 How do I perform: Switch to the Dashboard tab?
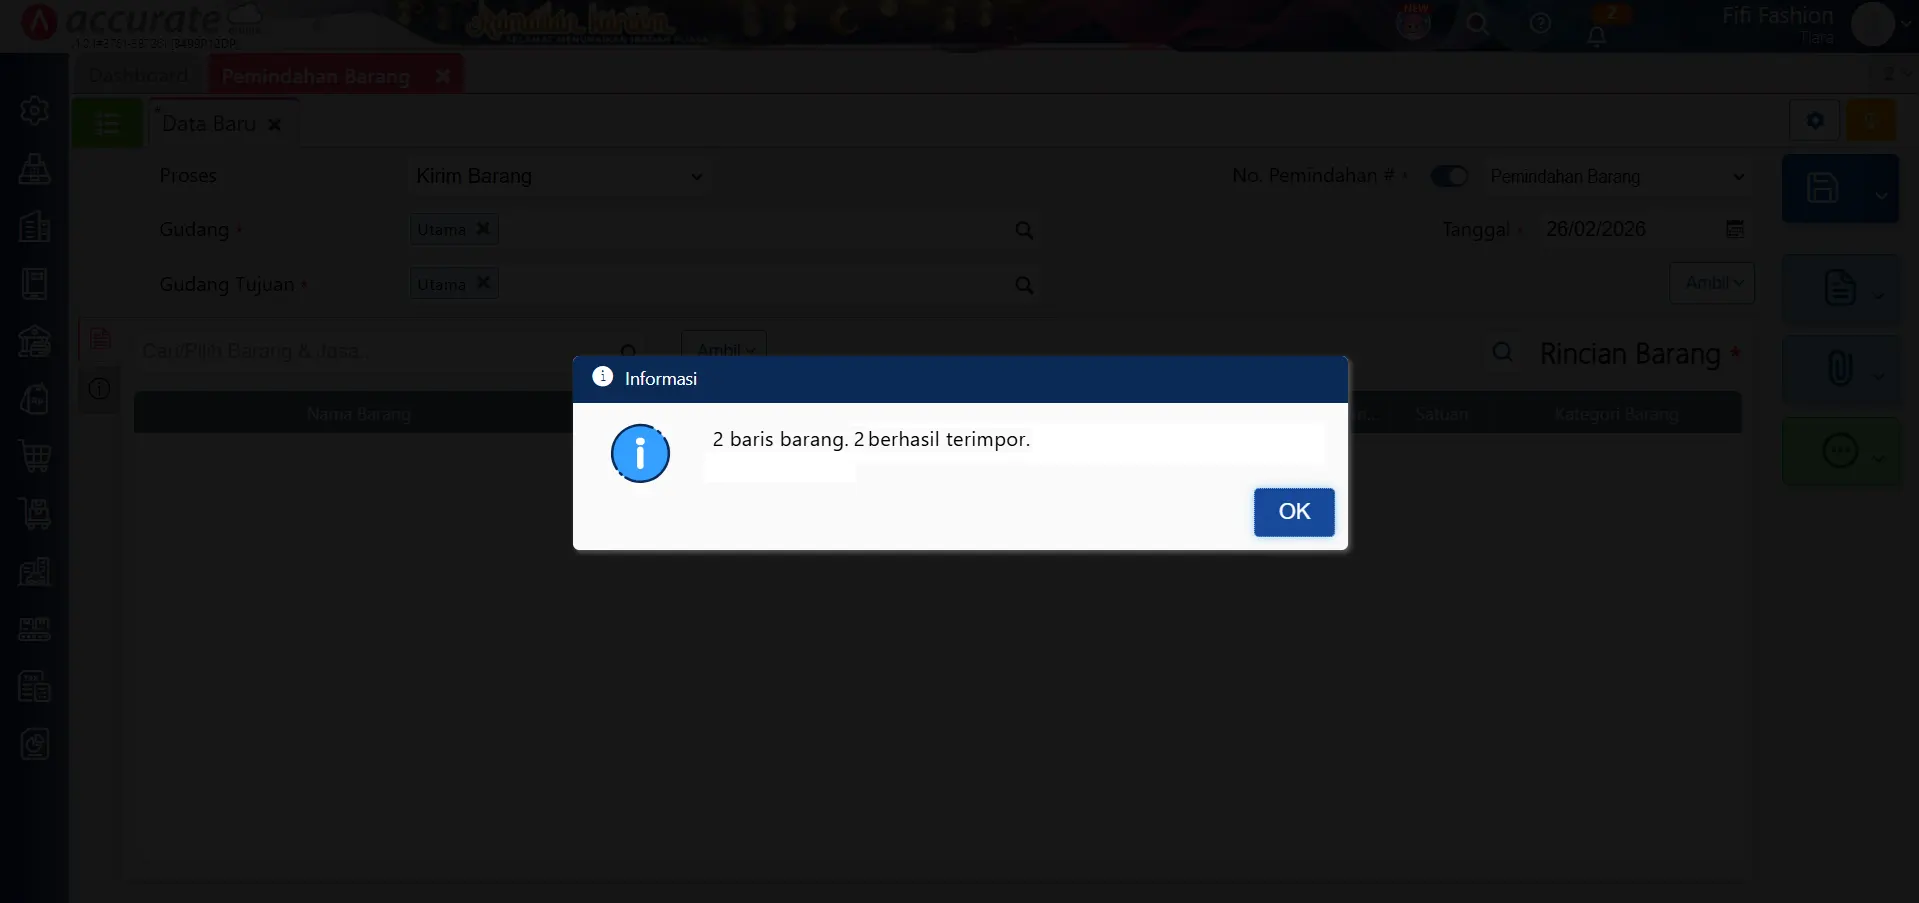(x=138, y=76)
